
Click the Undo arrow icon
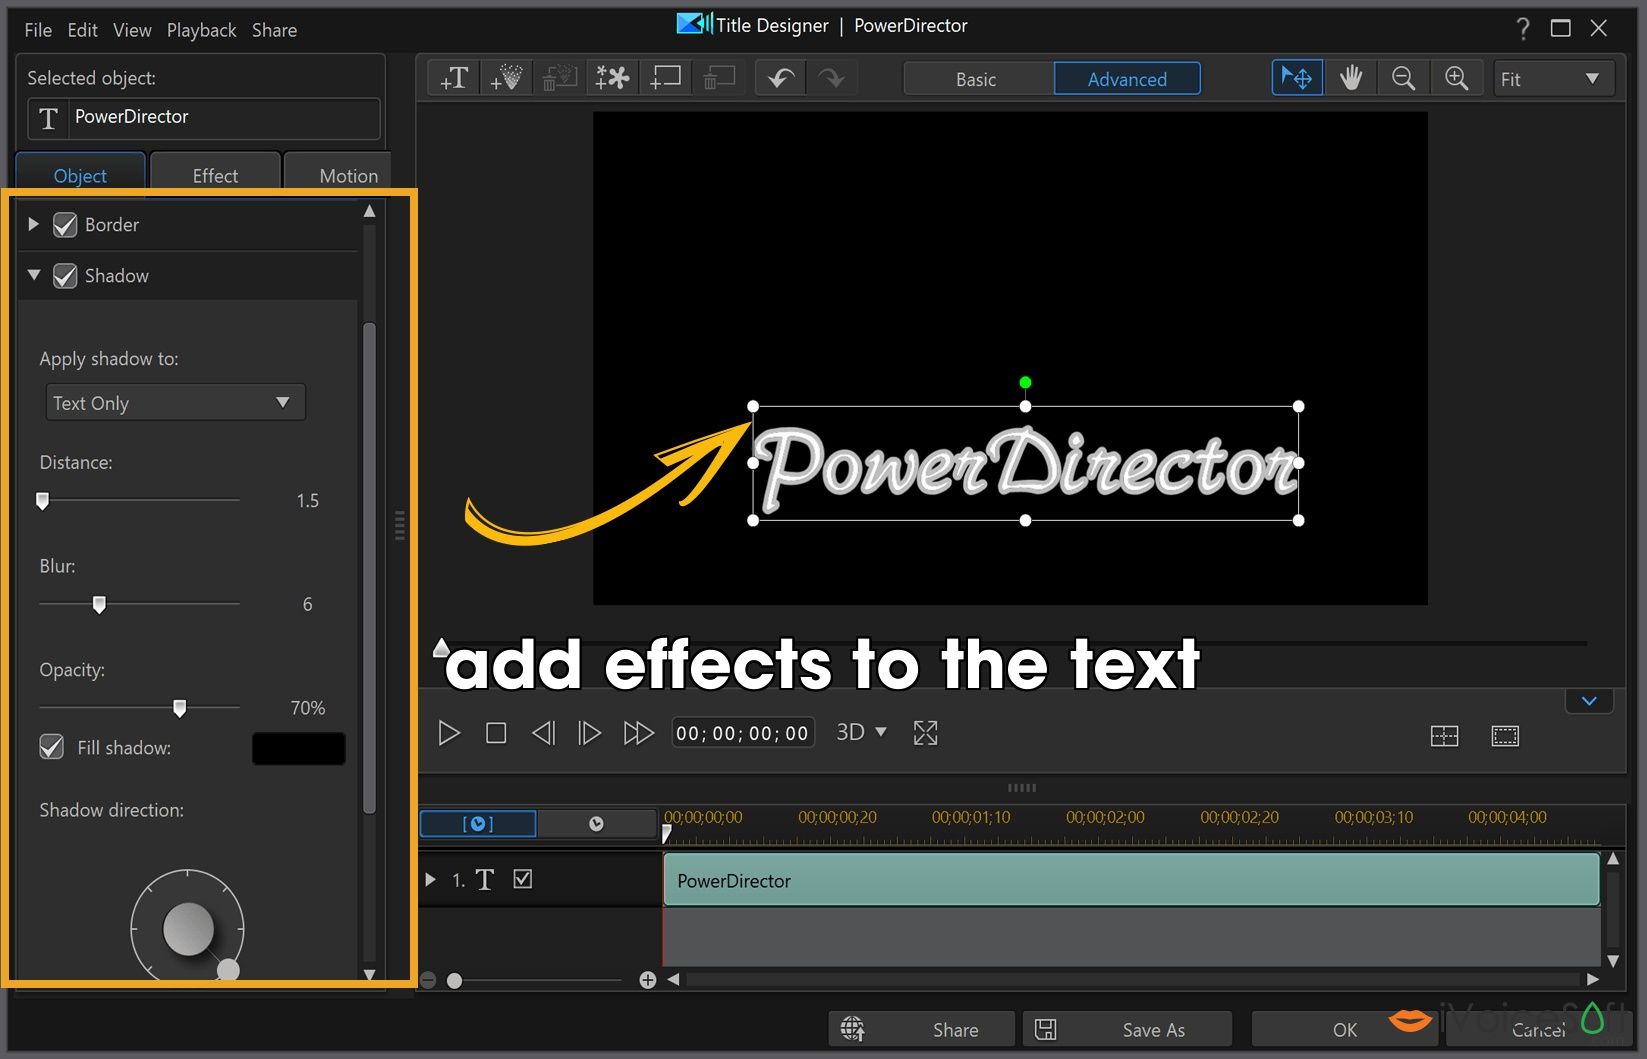[x=780, y=78]
